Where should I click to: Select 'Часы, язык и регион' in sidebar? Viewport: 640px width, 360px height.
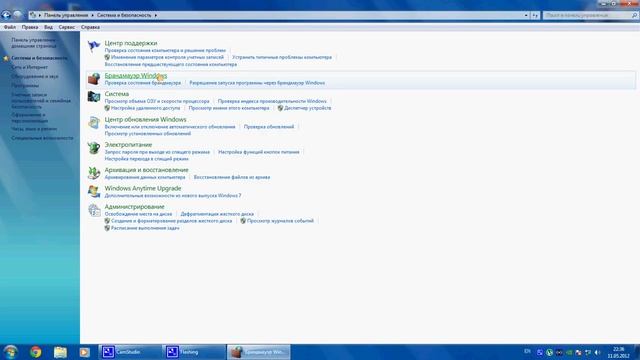[34, 129]
